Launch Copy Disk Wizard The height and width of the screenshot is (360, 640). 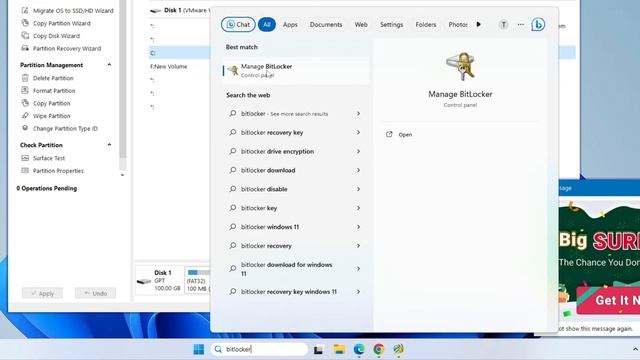coord(51,36)
